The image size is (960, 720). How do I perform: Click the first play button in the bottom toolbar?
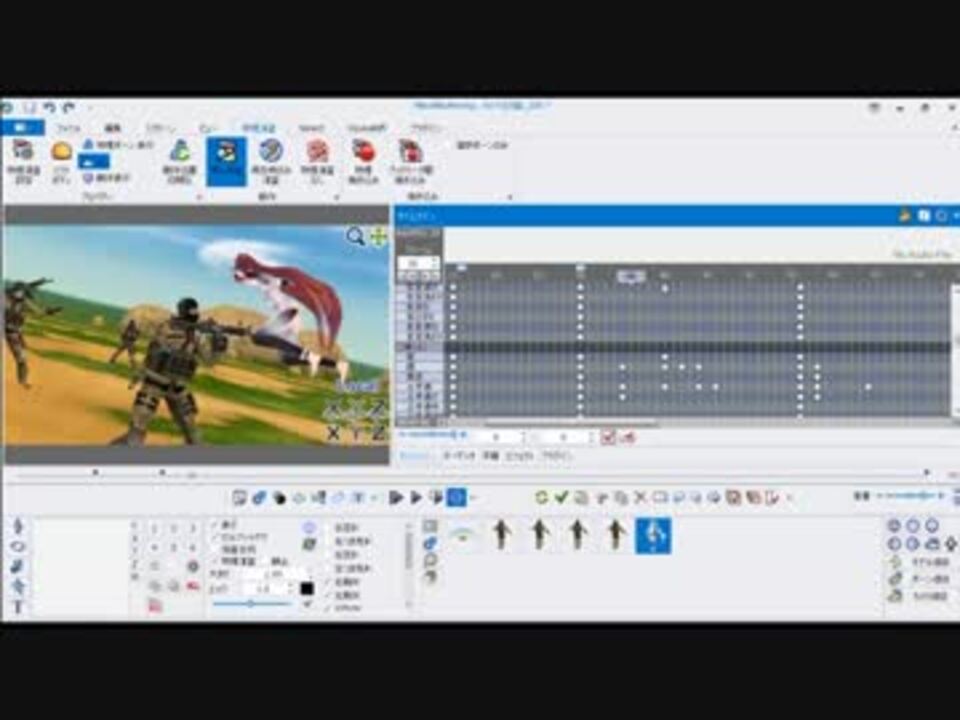[396, 497]
